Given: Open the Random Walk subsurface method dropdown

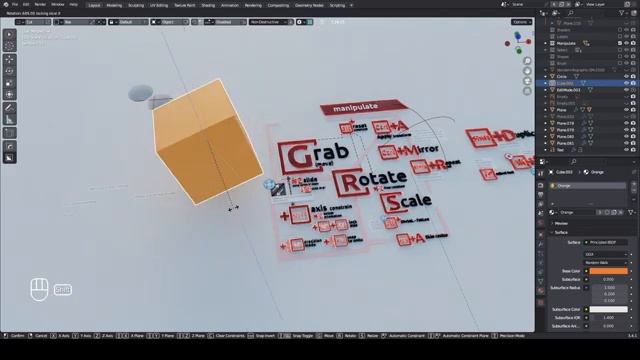Looking at the screenshot, I should pyautogui.click(x=605, y=262).
